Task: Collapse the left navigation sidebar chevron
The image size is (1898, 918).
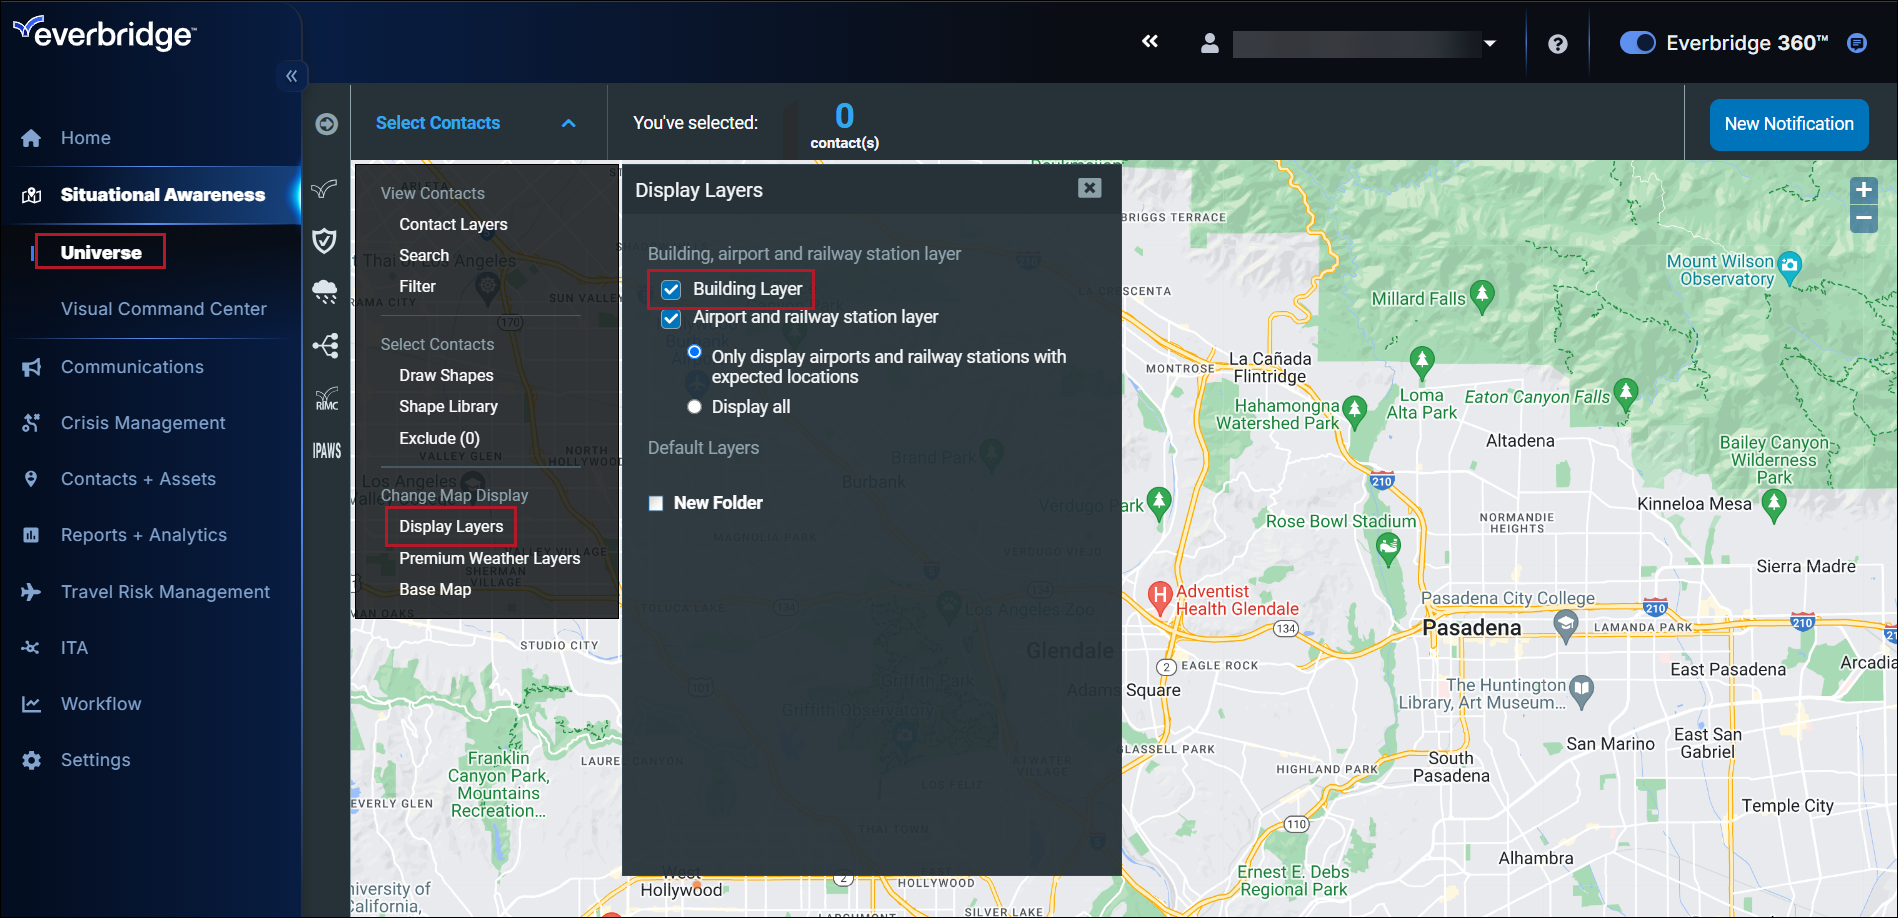Action: click(x=291, y=76)
